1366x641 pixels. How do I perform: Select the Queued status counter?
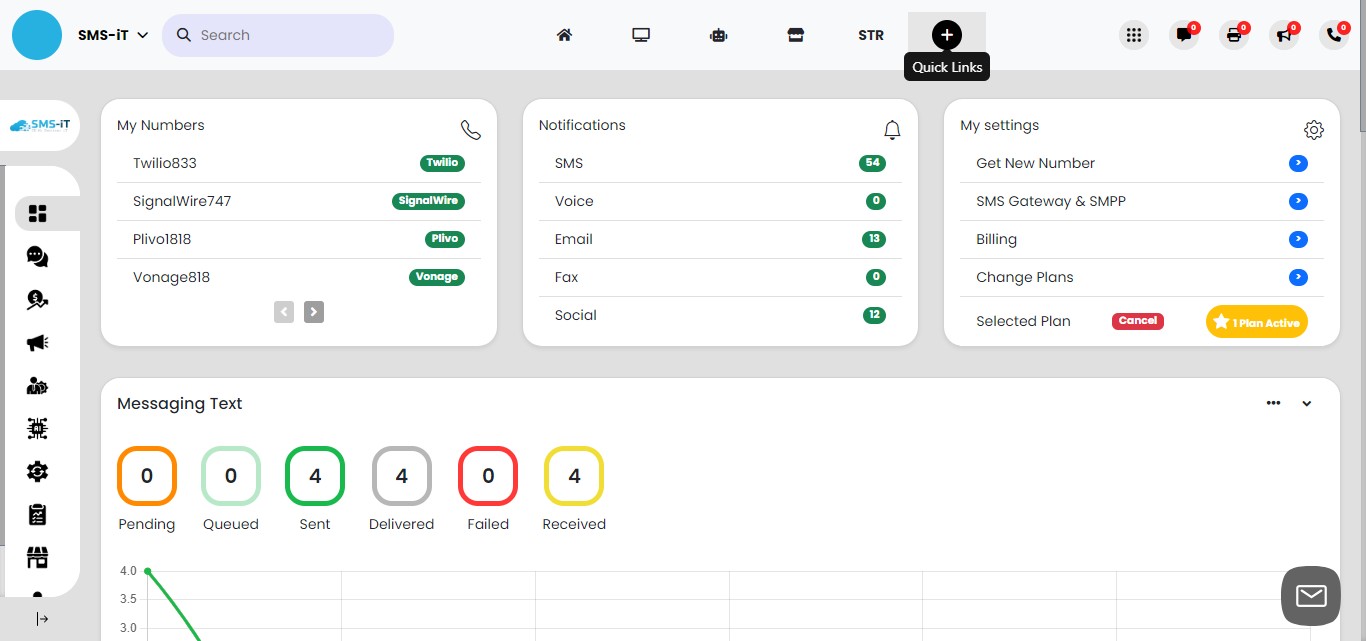click(231, 476)
